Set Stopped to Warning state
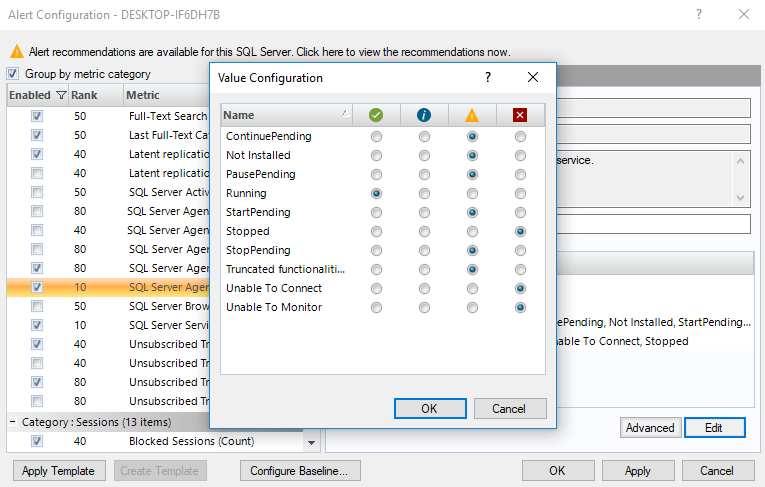The image size is (765, 487). (x=472, y=231)
